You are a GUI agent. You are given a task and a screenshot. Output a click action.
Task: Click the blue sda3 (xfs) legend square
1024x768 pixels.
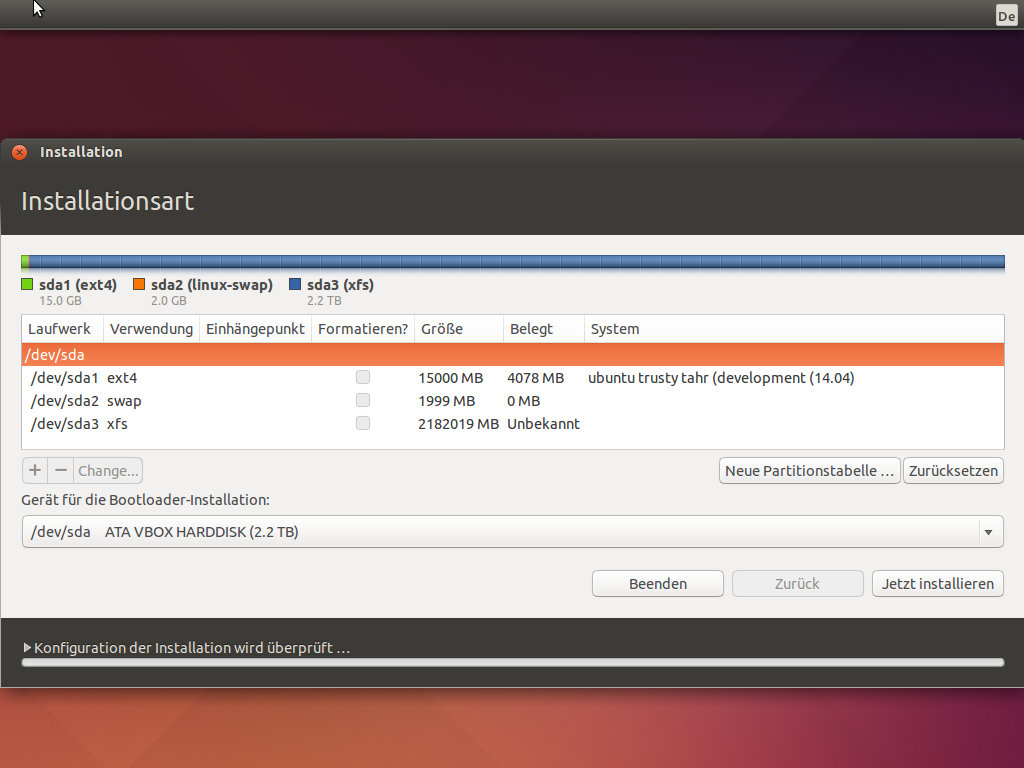(295, 285)
